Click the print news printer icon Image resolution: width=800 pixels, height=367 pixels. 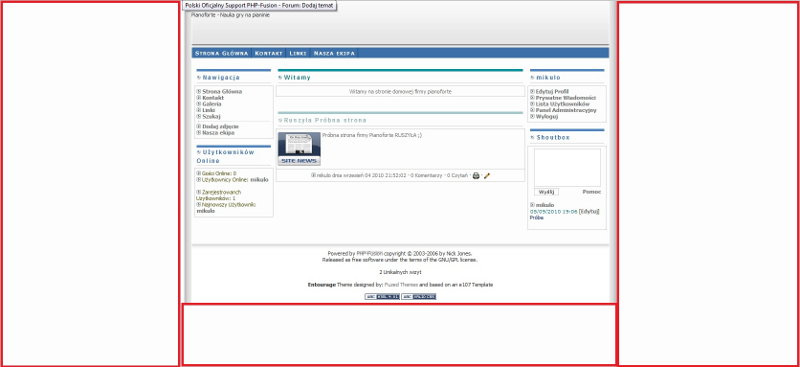(x=476, y=176)
